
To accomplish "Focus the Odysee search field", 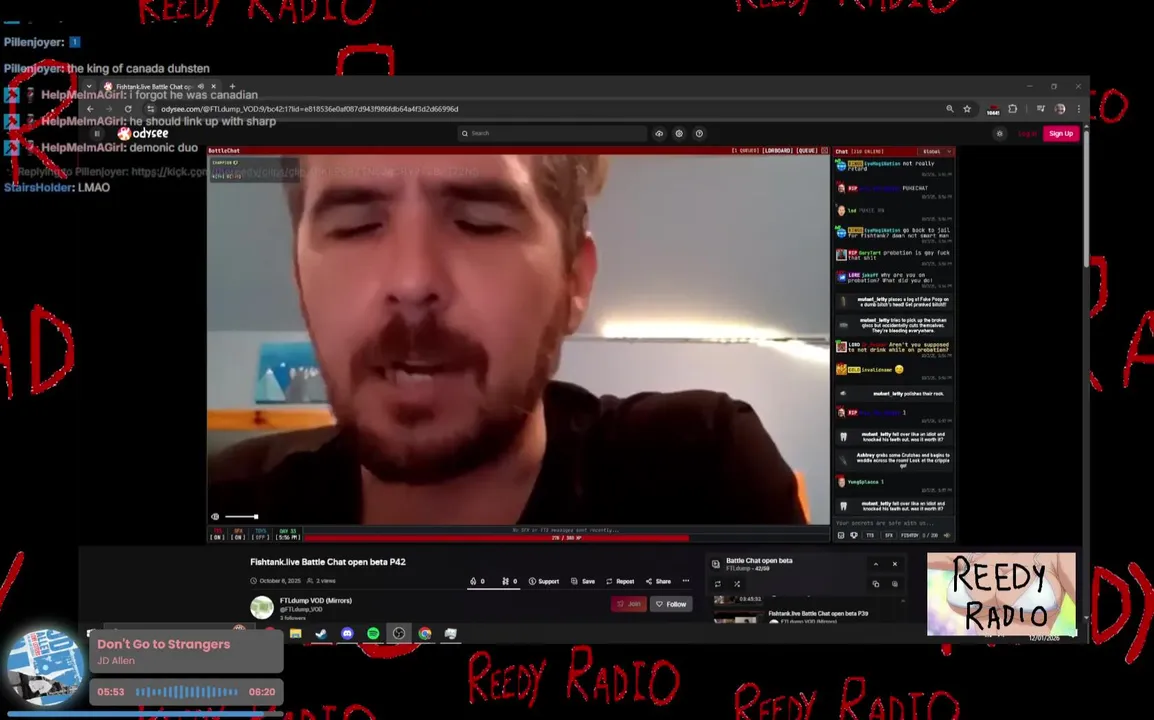I will point(552,133).
